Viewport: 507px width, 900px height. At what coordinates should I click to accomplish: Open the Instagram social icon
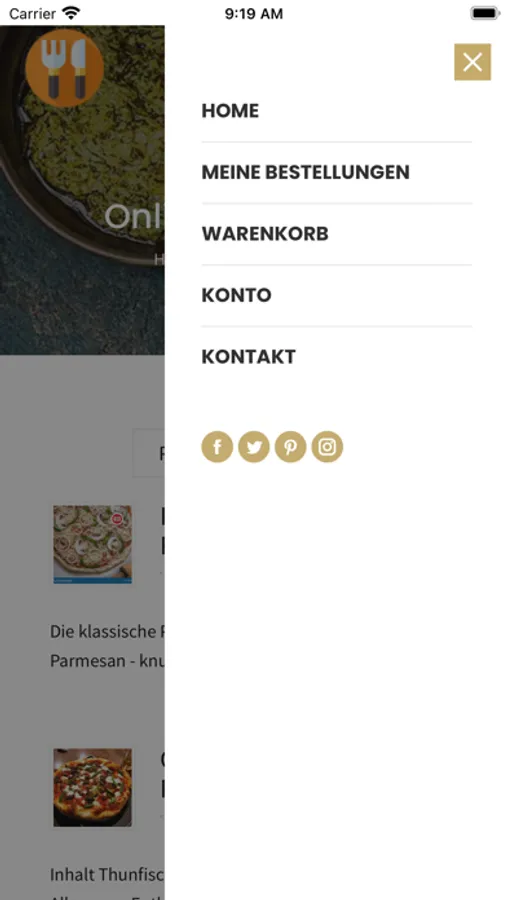tap(327, 447)
